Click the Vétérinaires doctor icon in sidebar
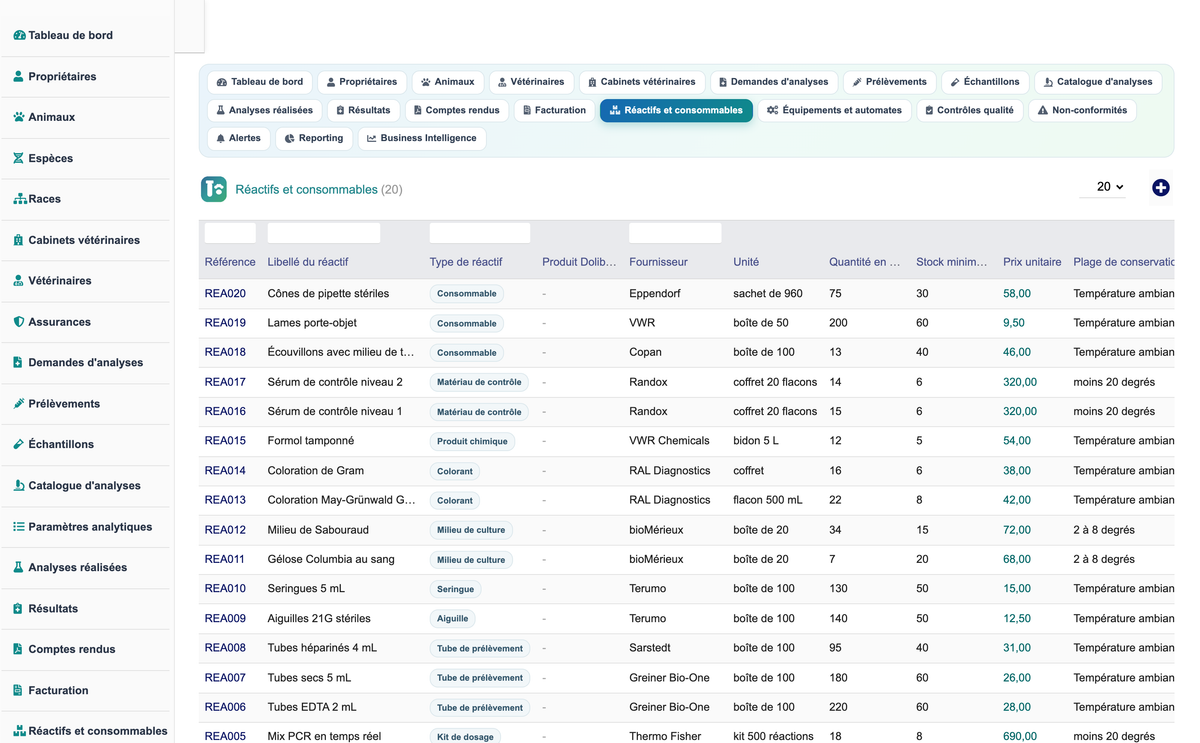This screenshot has width=1200, height=743. tap(19, 281)
